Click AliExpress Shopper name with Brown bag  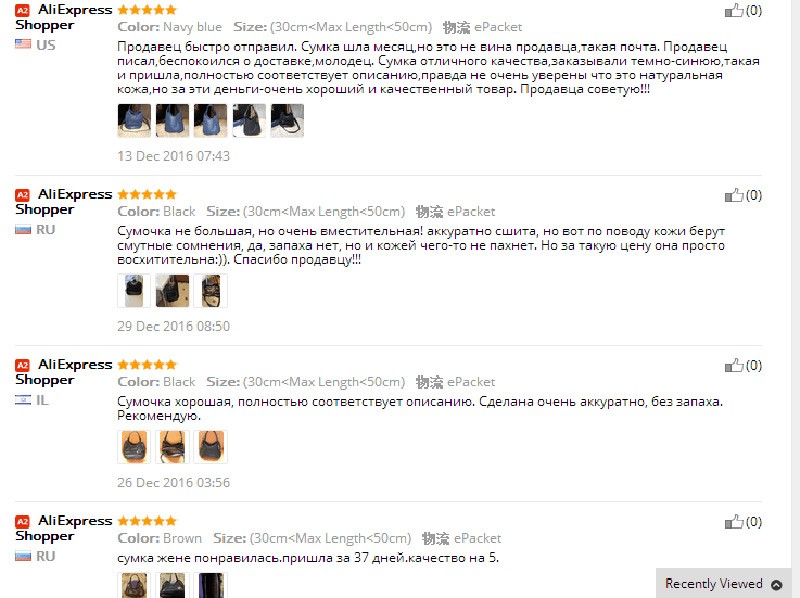[x=63, y=528]
